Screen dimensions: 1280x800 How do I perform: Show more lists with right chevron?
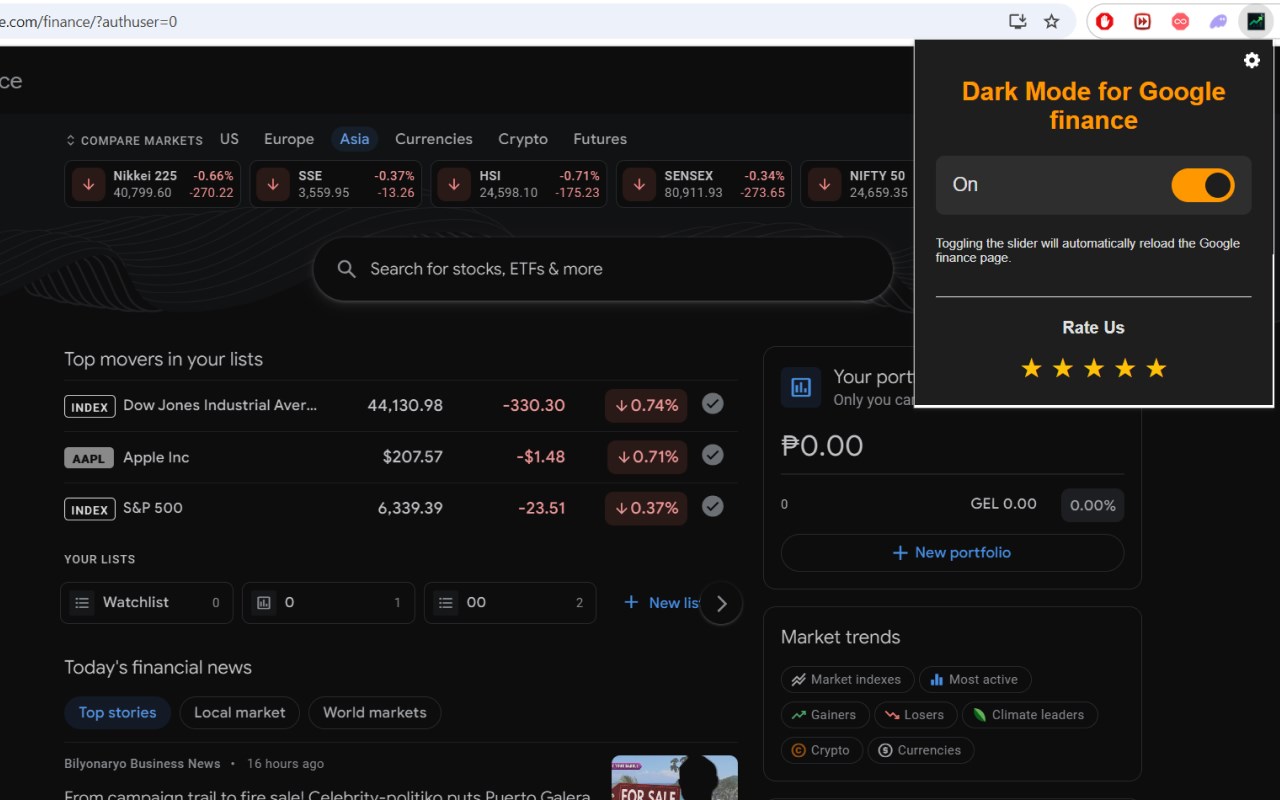tap(721, 603)
